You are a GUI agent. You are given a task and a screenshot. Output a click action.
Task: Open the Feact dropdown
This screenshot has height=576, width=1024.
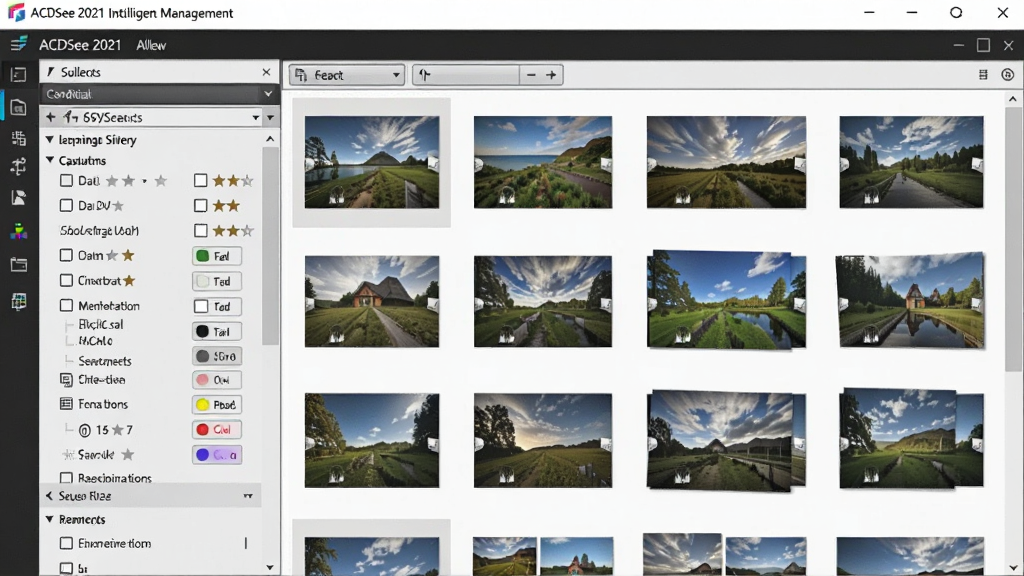tap(347, 75)
